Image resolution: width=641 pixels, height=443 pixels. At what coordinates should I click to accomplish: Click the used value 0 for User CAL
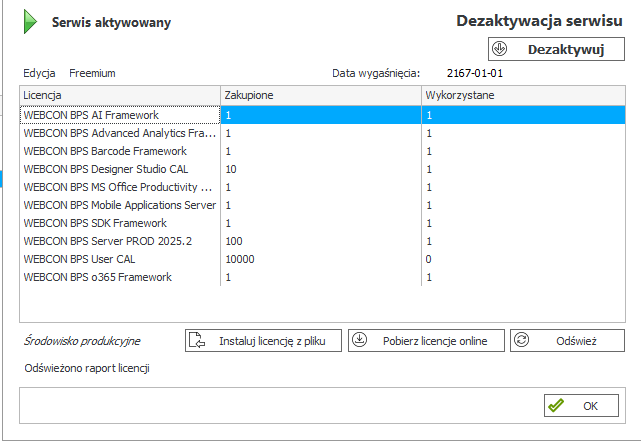[x=428, y=259]
